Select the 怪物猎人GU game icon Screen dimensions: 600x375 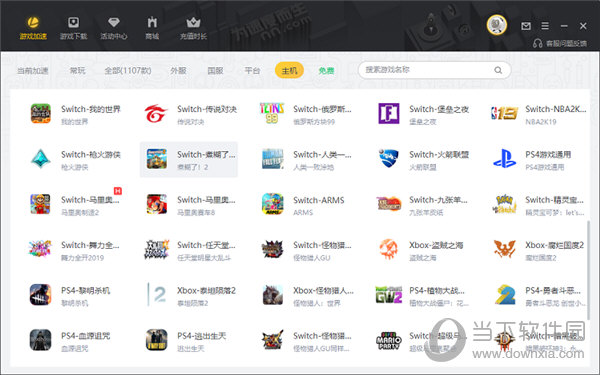pyautogui.click(x=272, y=249)
